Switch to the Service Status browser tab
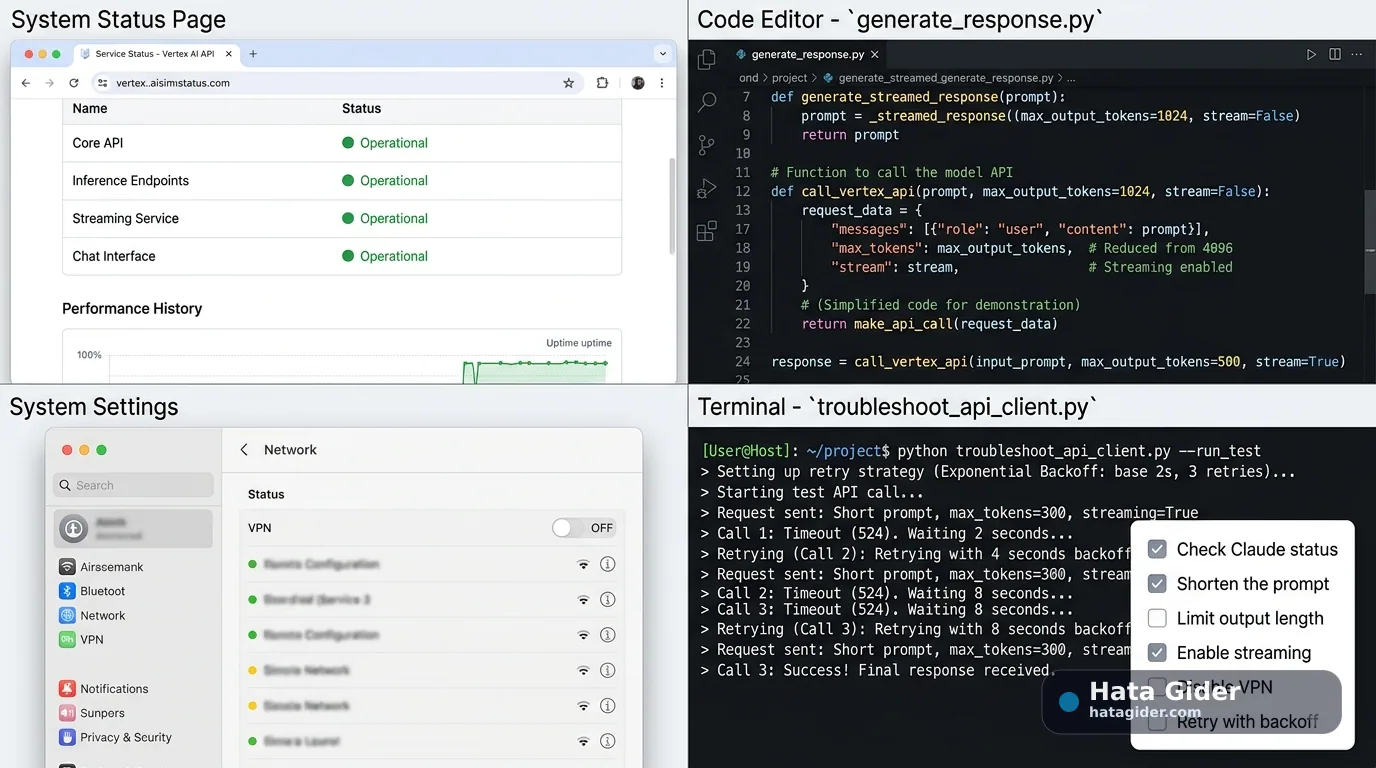Viewport: 1376px width, 768px height. (154, 54)
